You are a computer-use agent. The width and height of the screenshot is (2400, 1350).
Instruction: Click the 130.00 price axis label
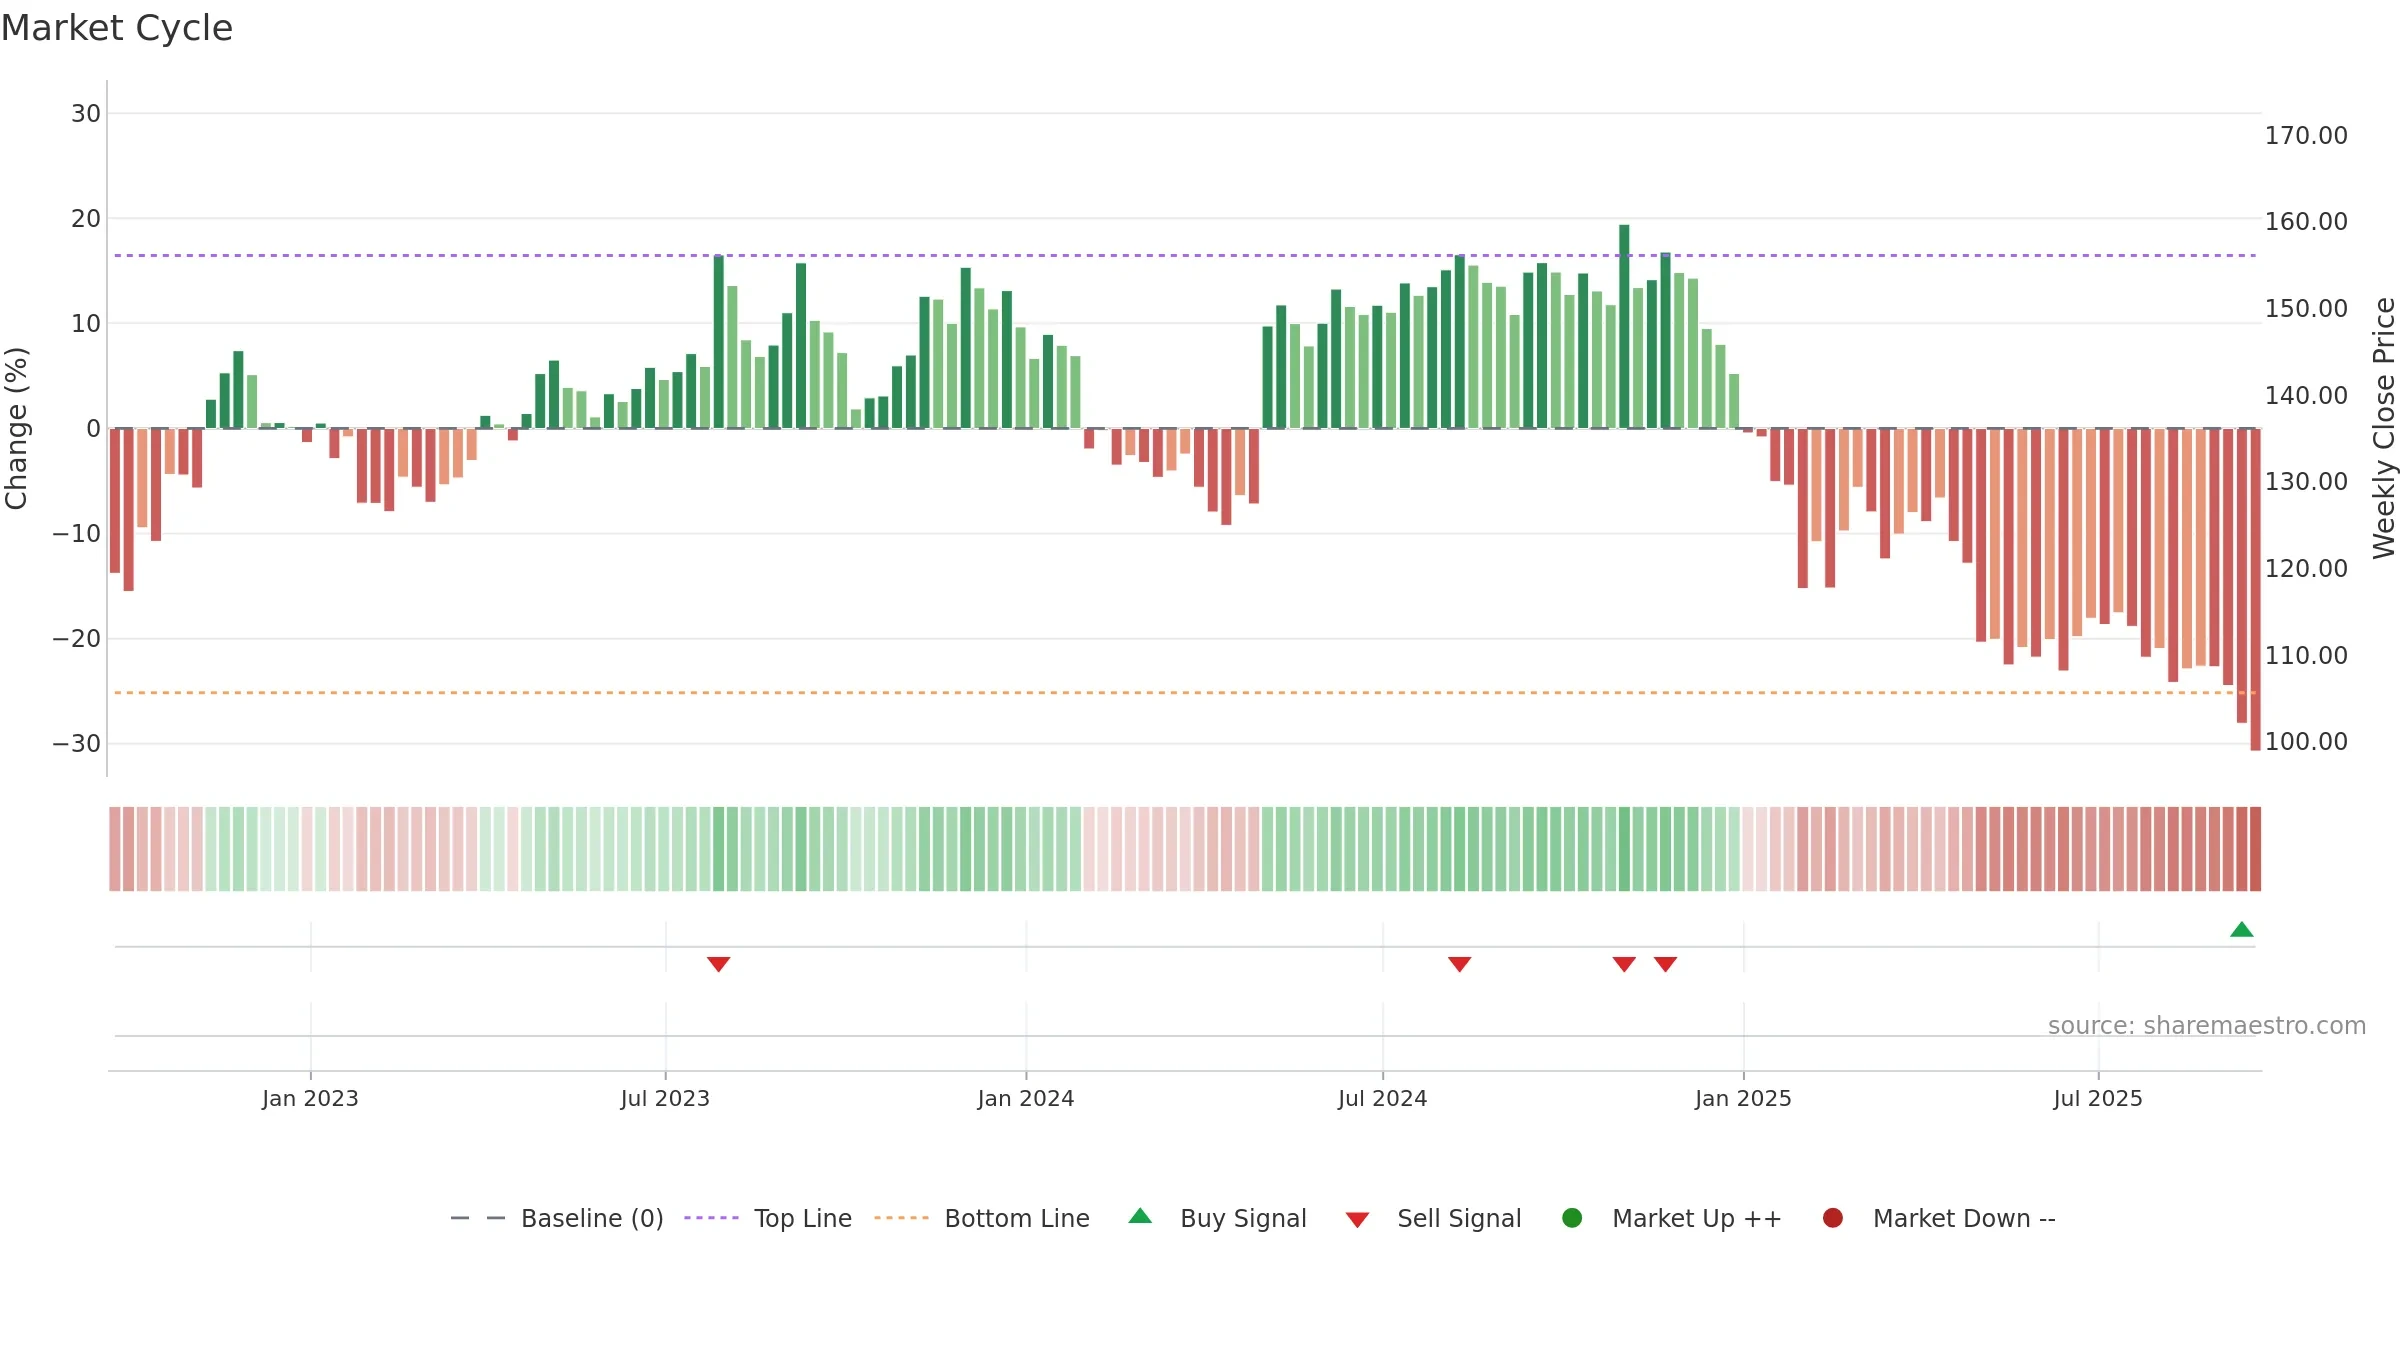click(x=2306, y=481)
